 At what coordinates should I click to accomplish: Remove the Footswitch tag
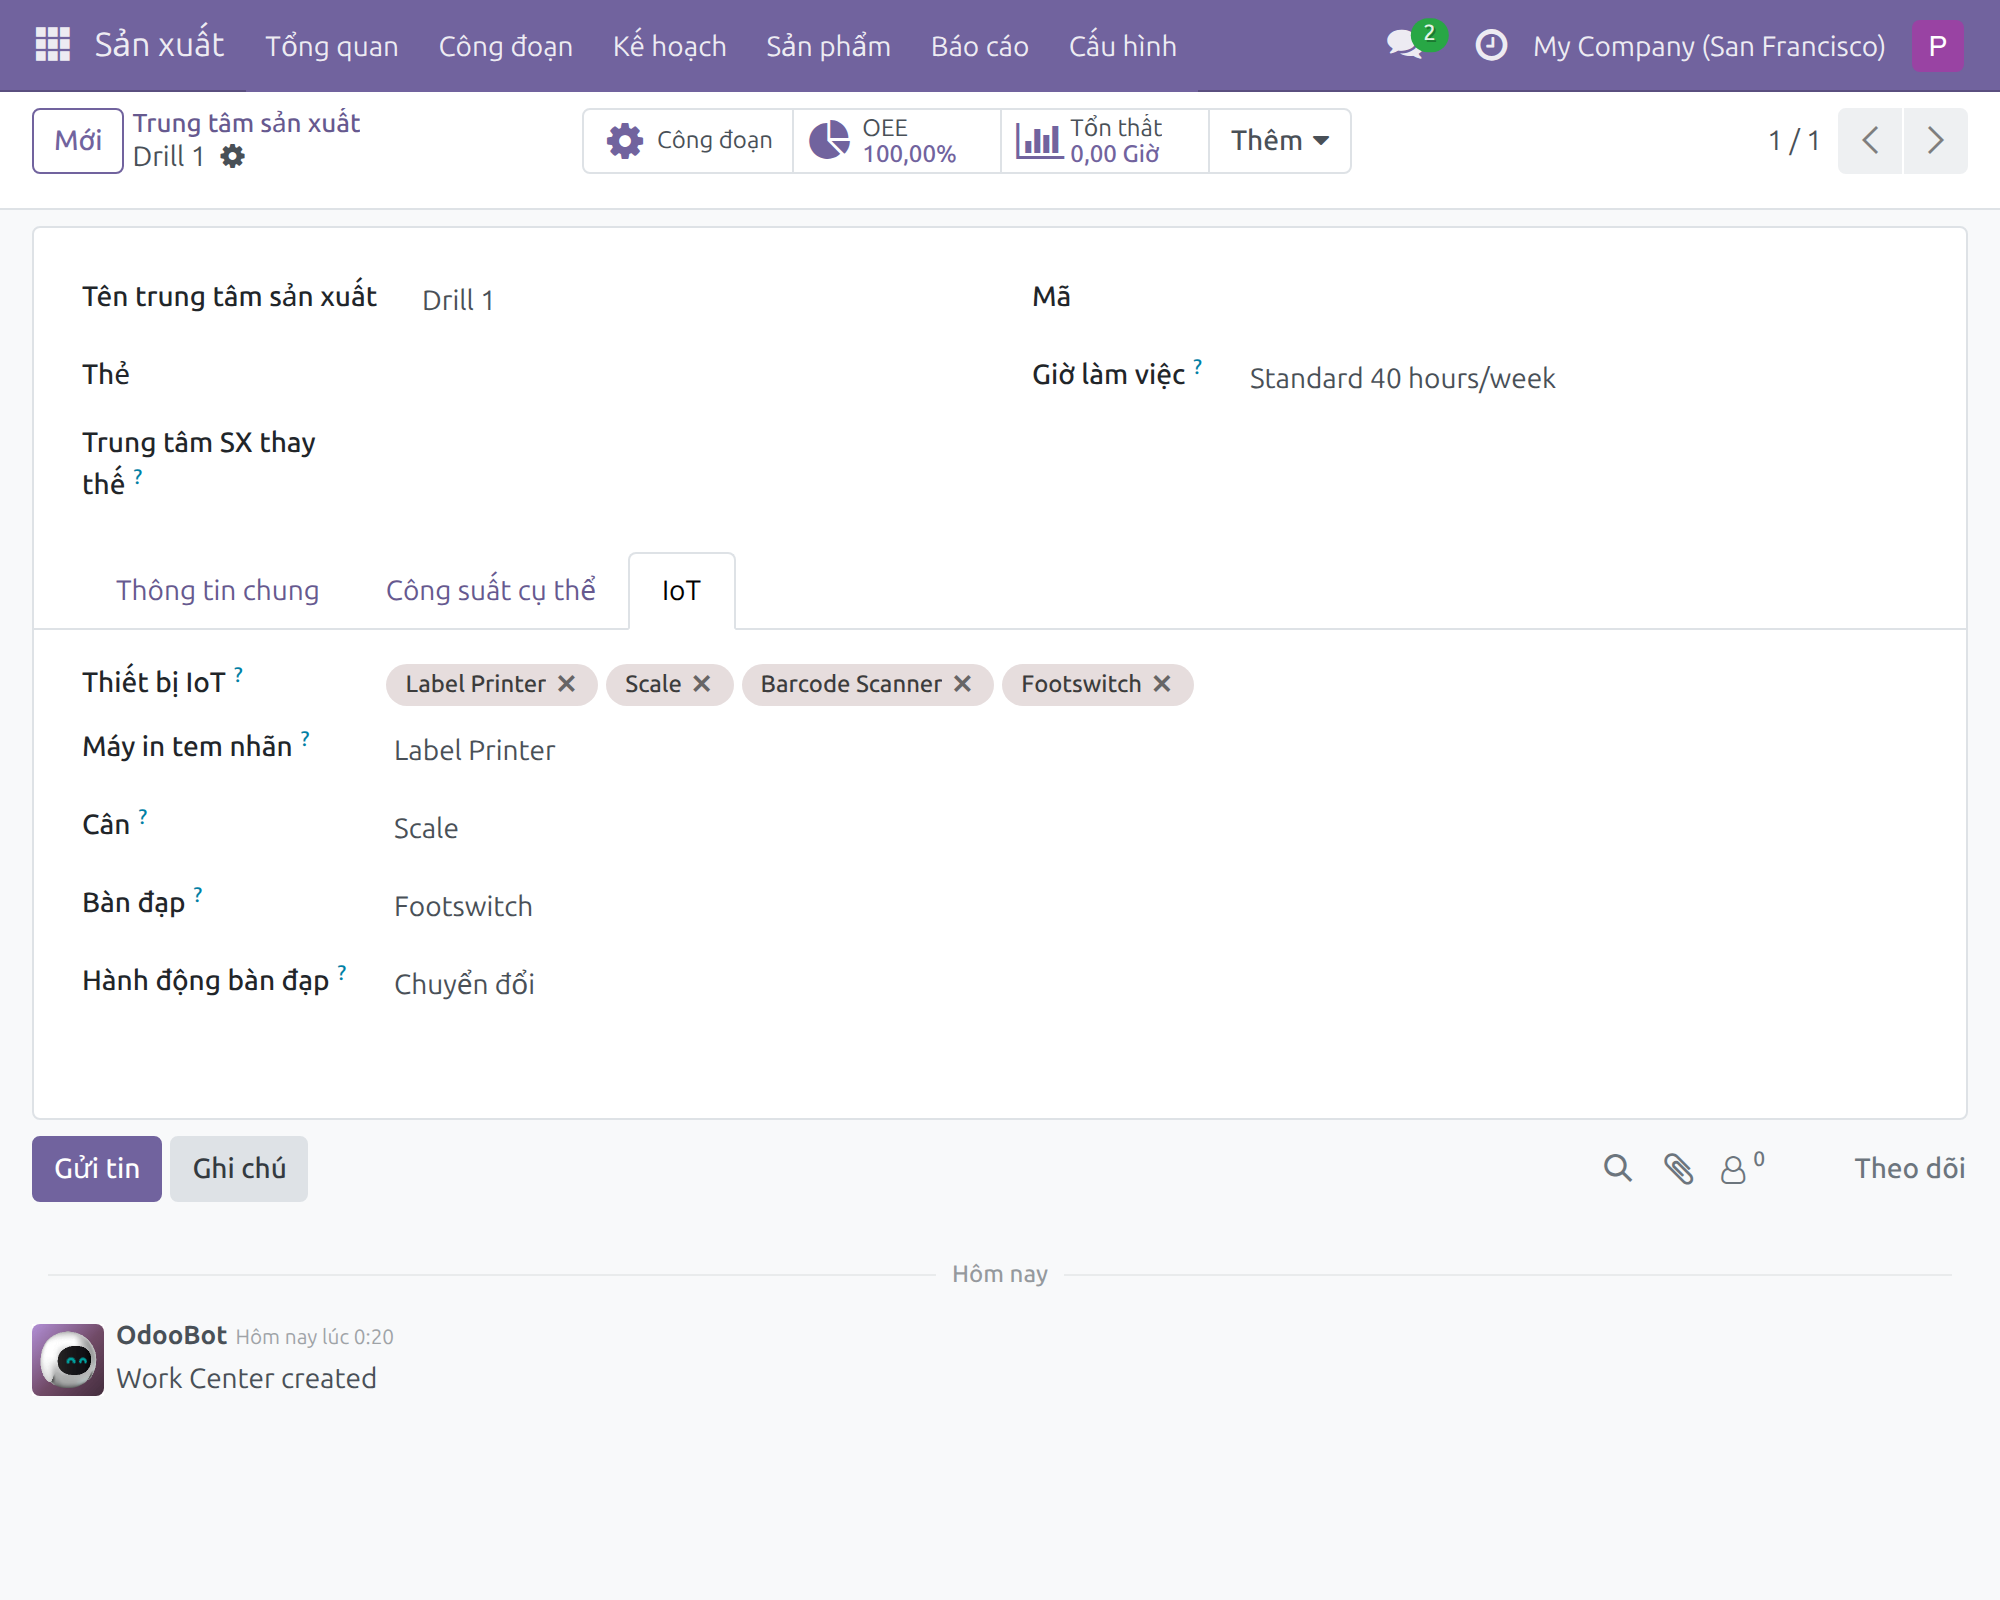(1162, 684)
